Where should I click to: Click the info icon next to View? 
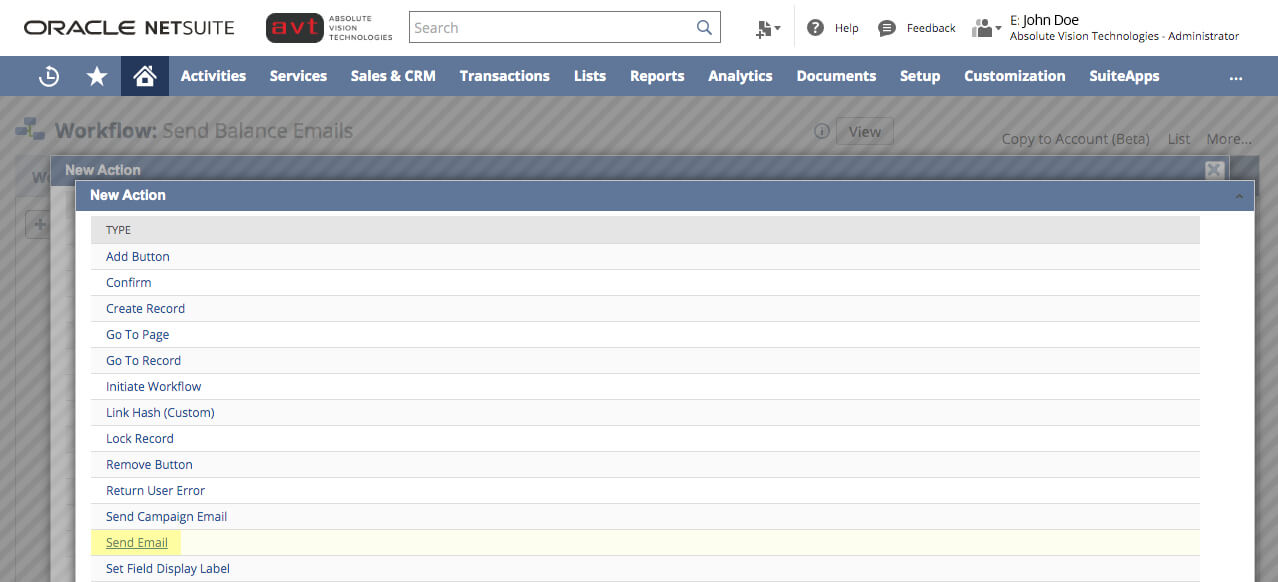pos(821,131)
